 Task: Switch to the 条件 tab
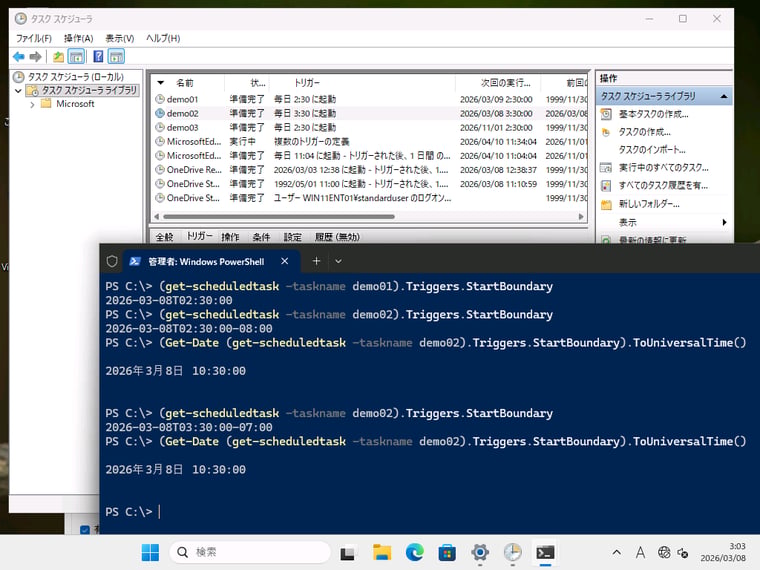261,237
